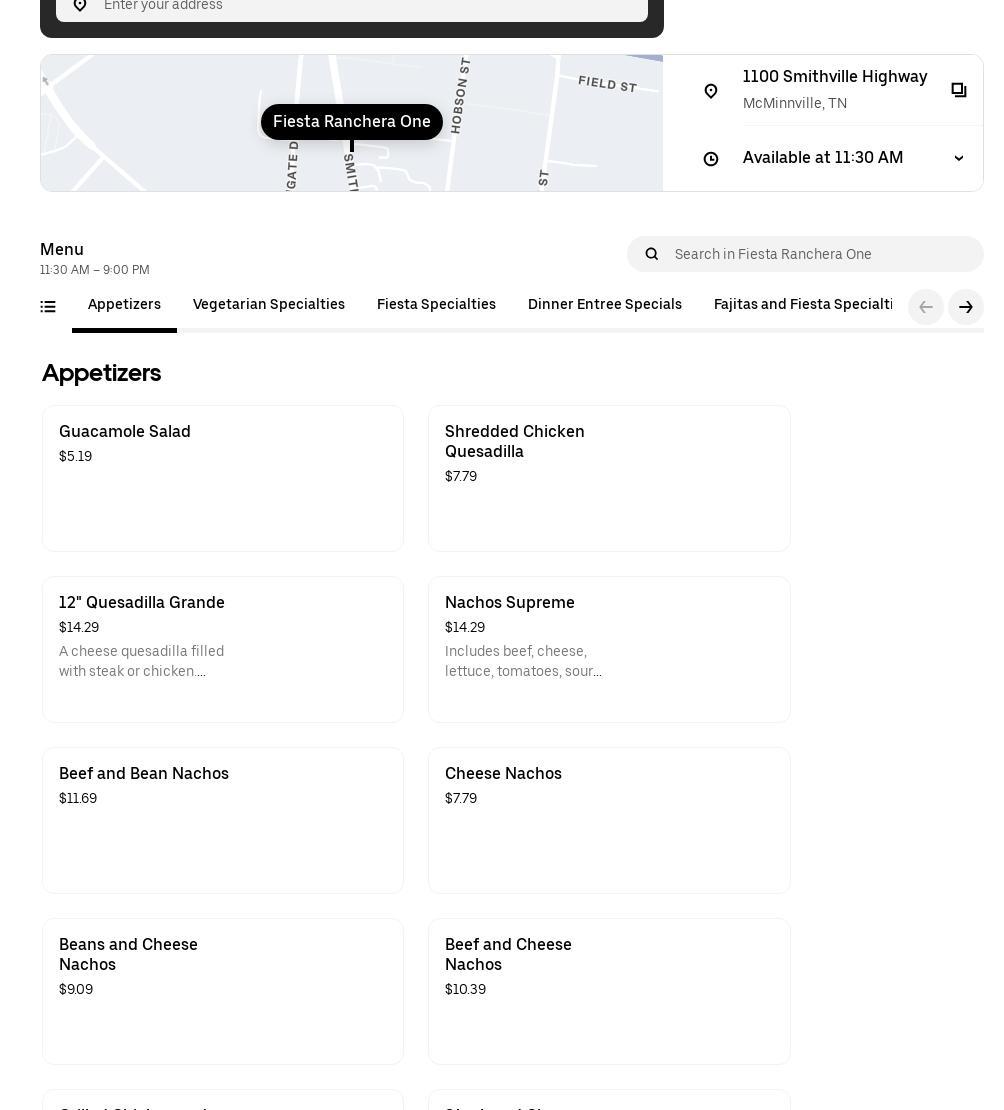Click description 'Includes beef, cheese,'
The width and height of the screenshot is (1004, 1110).
516,651
